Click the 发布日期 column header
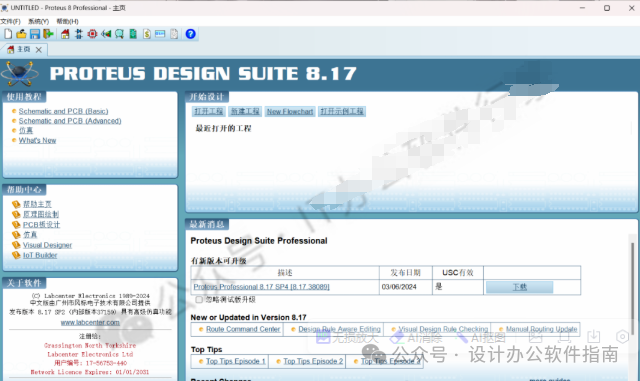 tap(405, 273)
